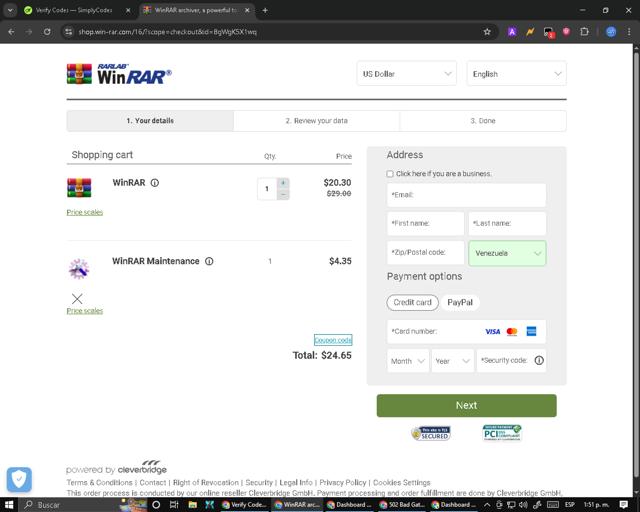Click the Mastercard logo
Screen dimensions: 640x512
(x=512, y=332)
